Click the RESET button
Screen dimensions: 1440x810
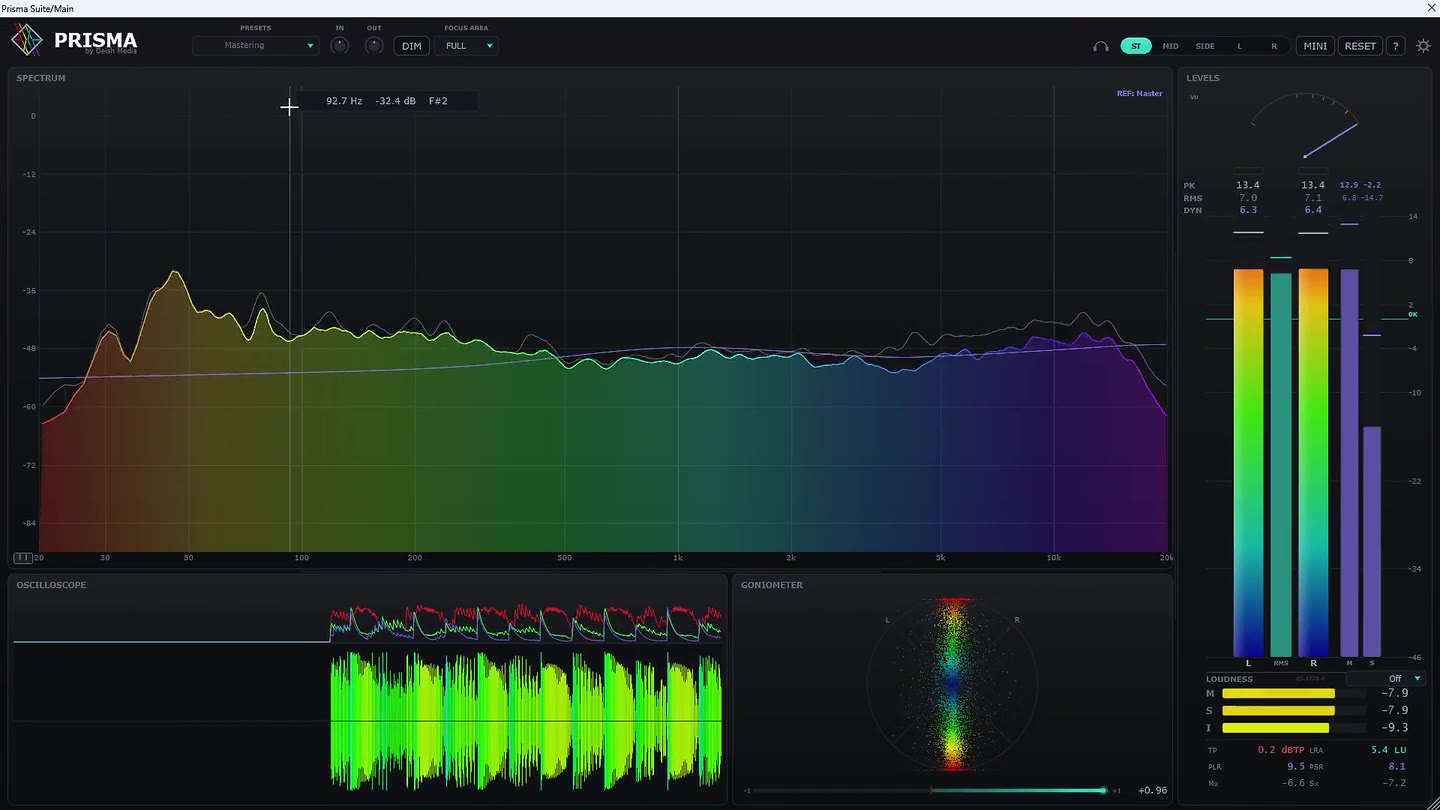1360,46
